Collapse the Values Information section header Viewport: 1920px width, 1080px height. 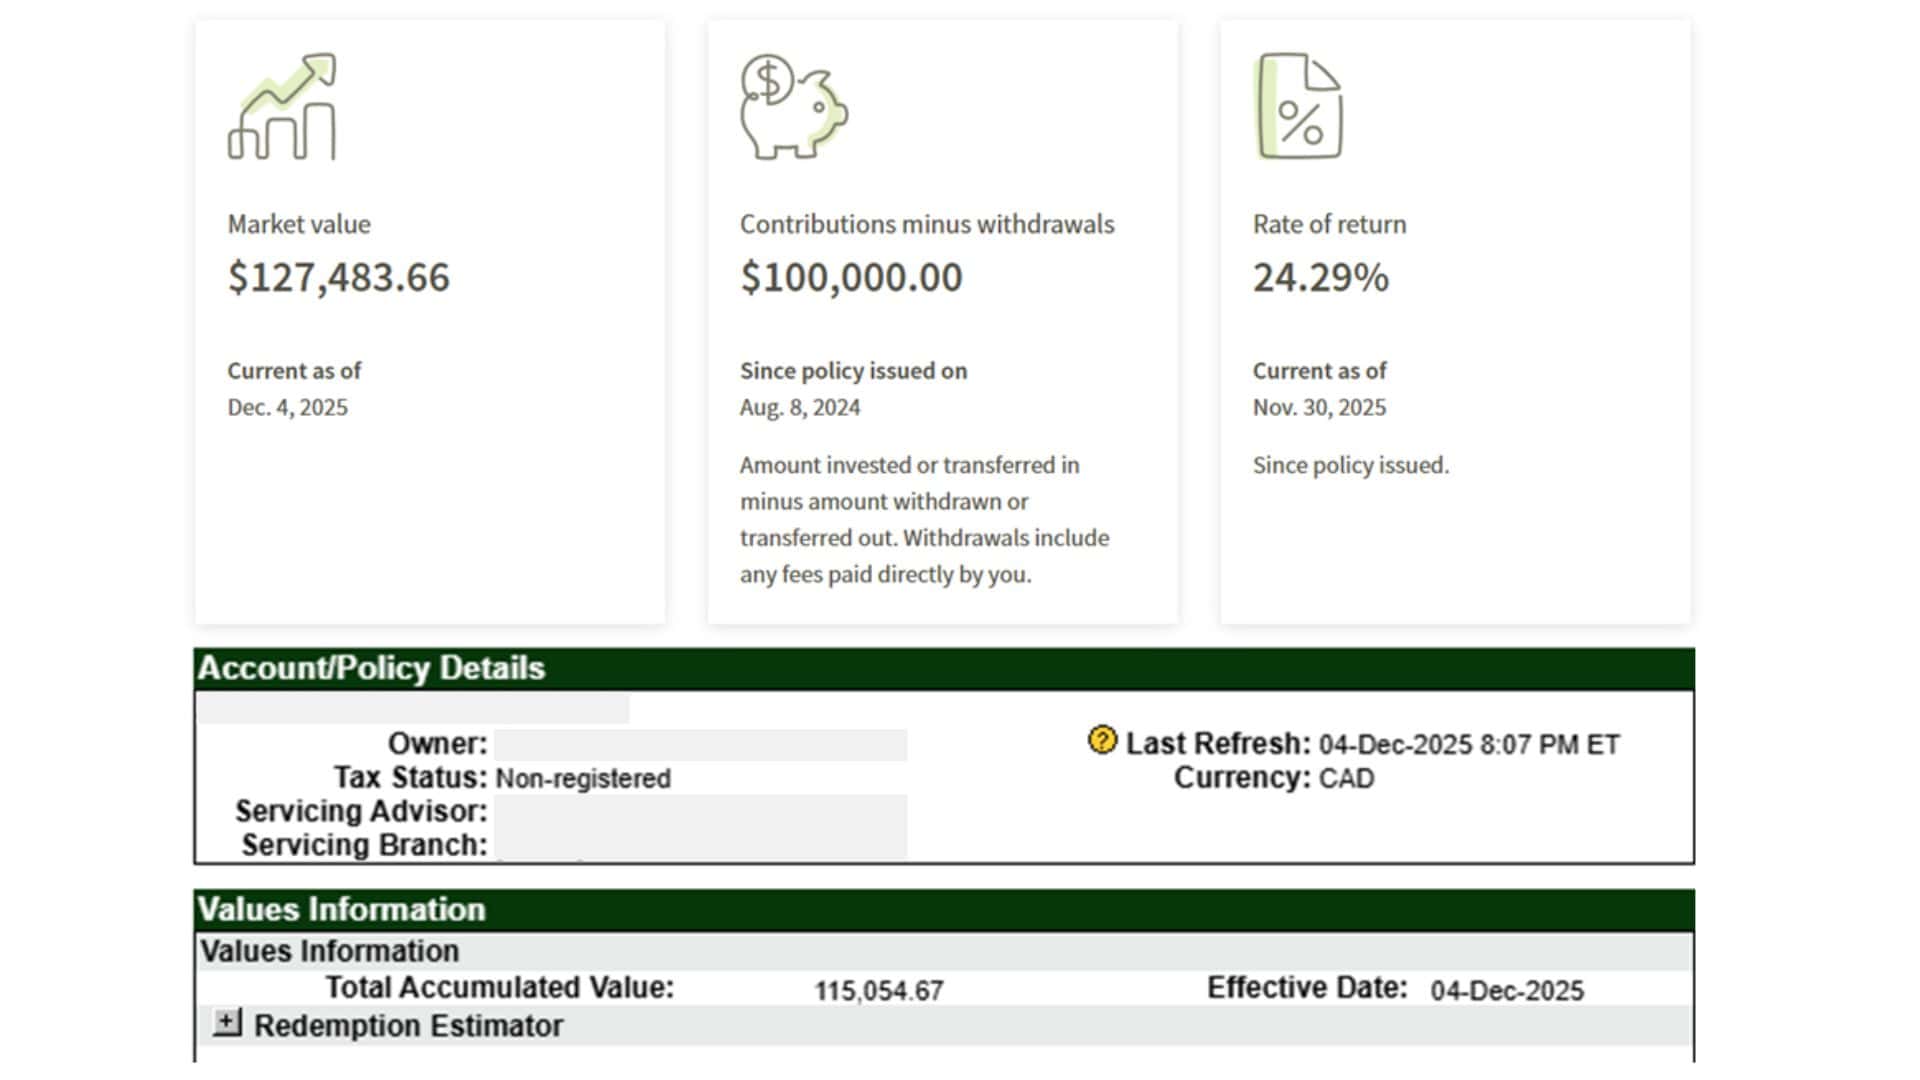click(342, 909)
